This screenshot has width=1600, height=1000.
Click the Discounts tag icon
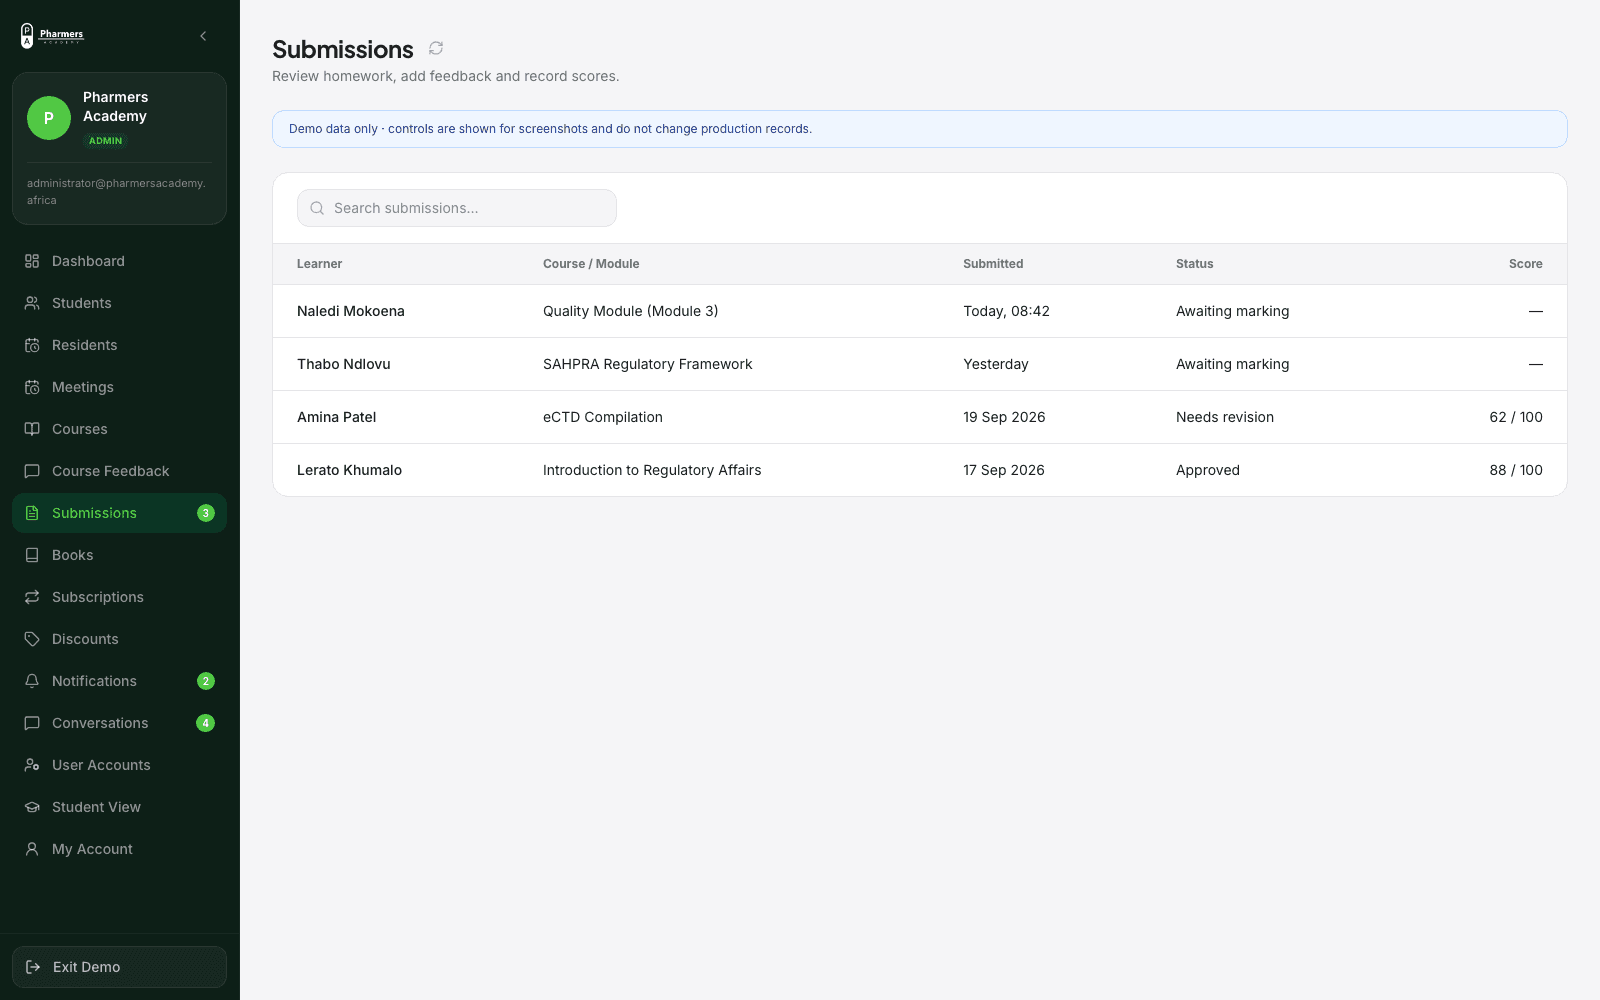pos(32,639)
